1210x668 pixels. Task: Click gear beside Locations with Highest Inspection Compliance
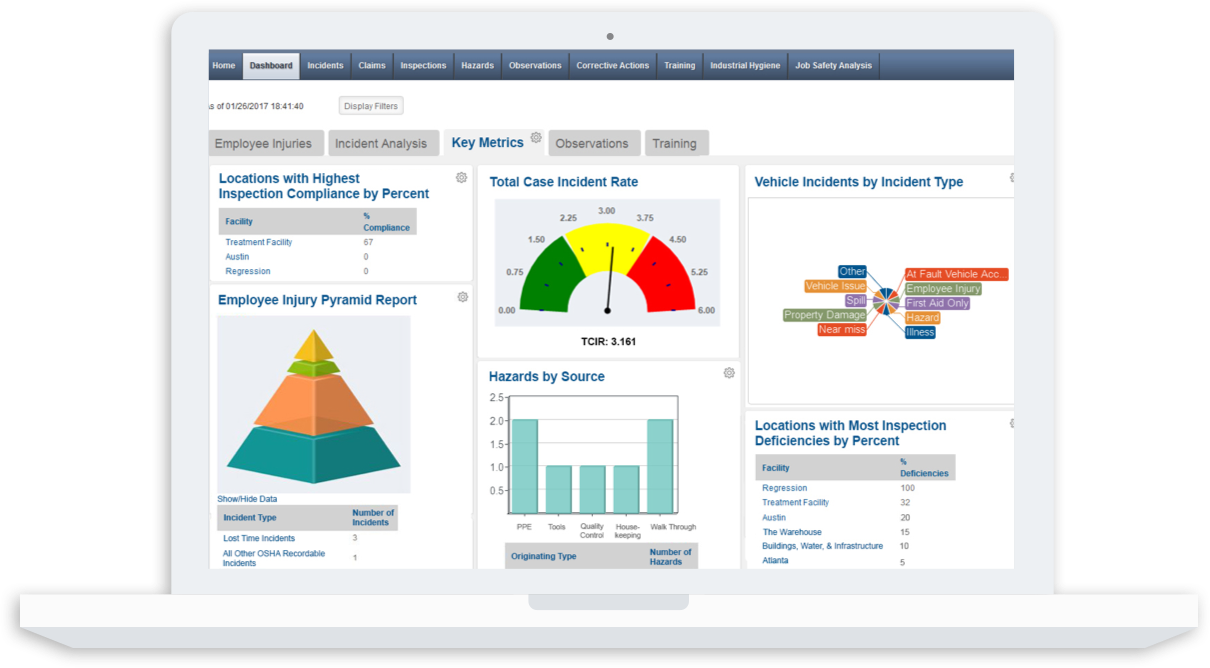click(x=461, y=176)
